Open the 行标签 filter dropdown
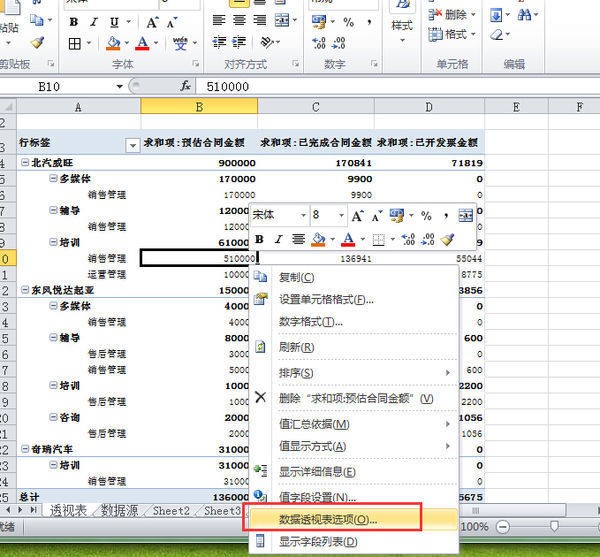 [132, 145]
